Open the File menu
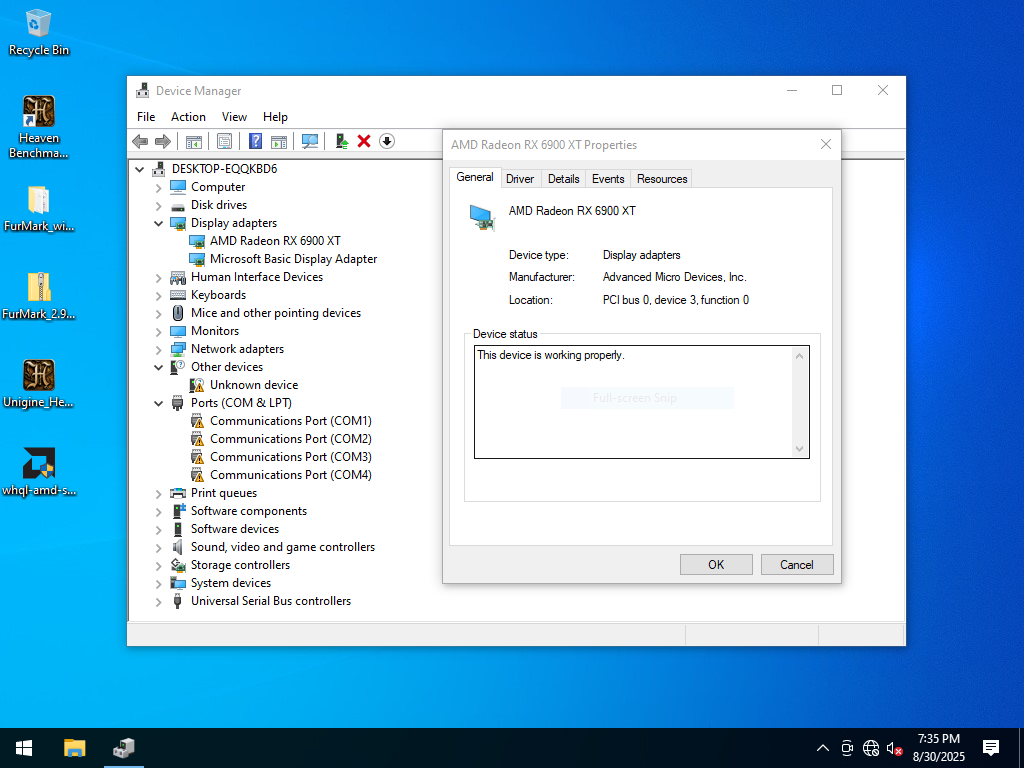The height and width of the screenshot is (768, 1024). click(x=146, y=117)
